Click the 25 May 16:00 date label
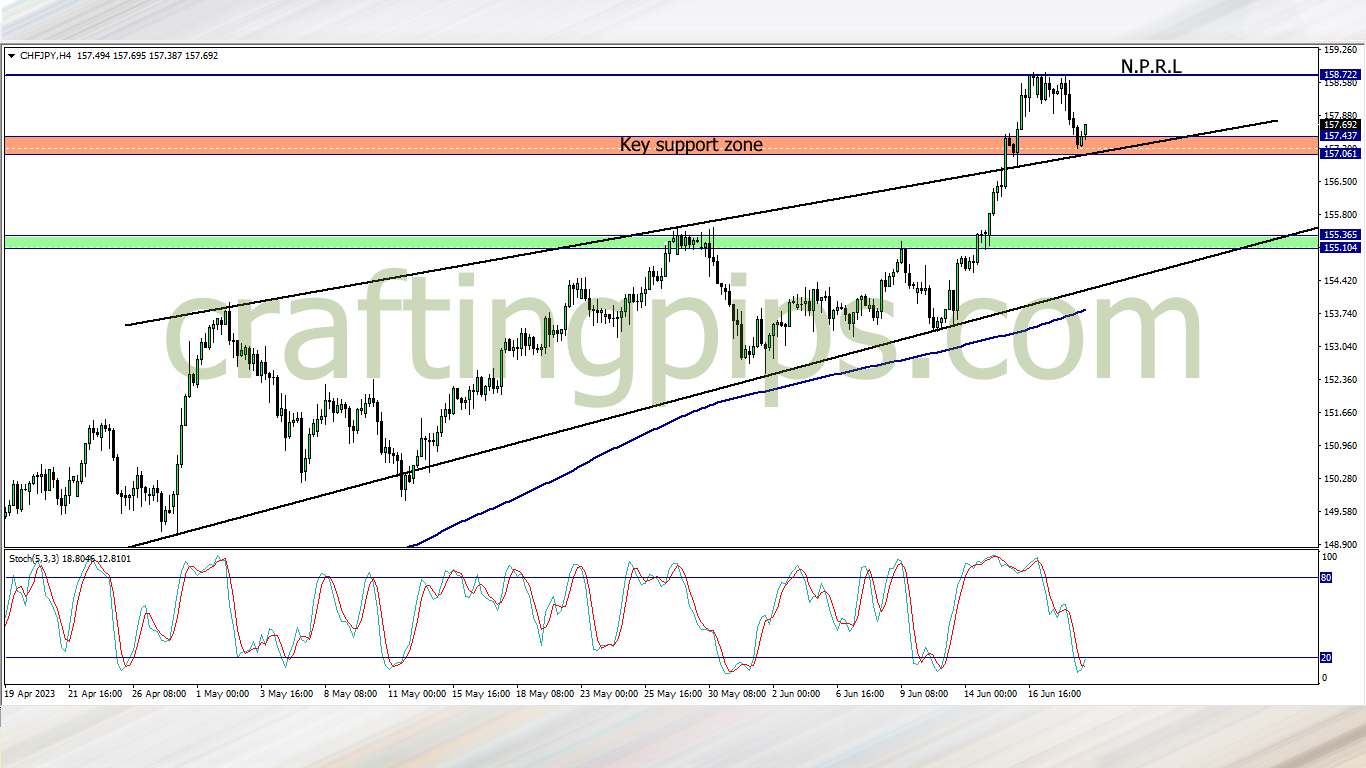1366x768 pixels. 672,692
